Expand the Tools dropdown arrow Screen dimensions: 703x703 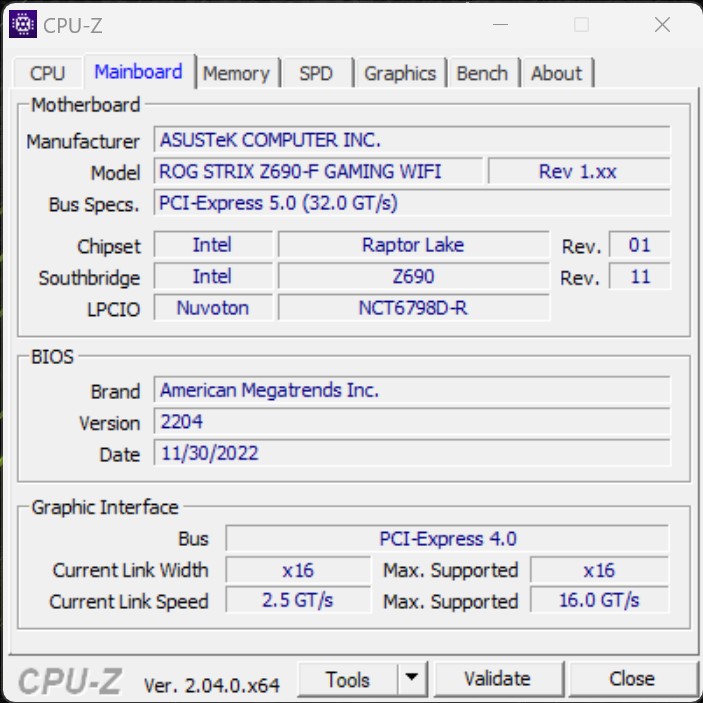[x=411, y=679]
